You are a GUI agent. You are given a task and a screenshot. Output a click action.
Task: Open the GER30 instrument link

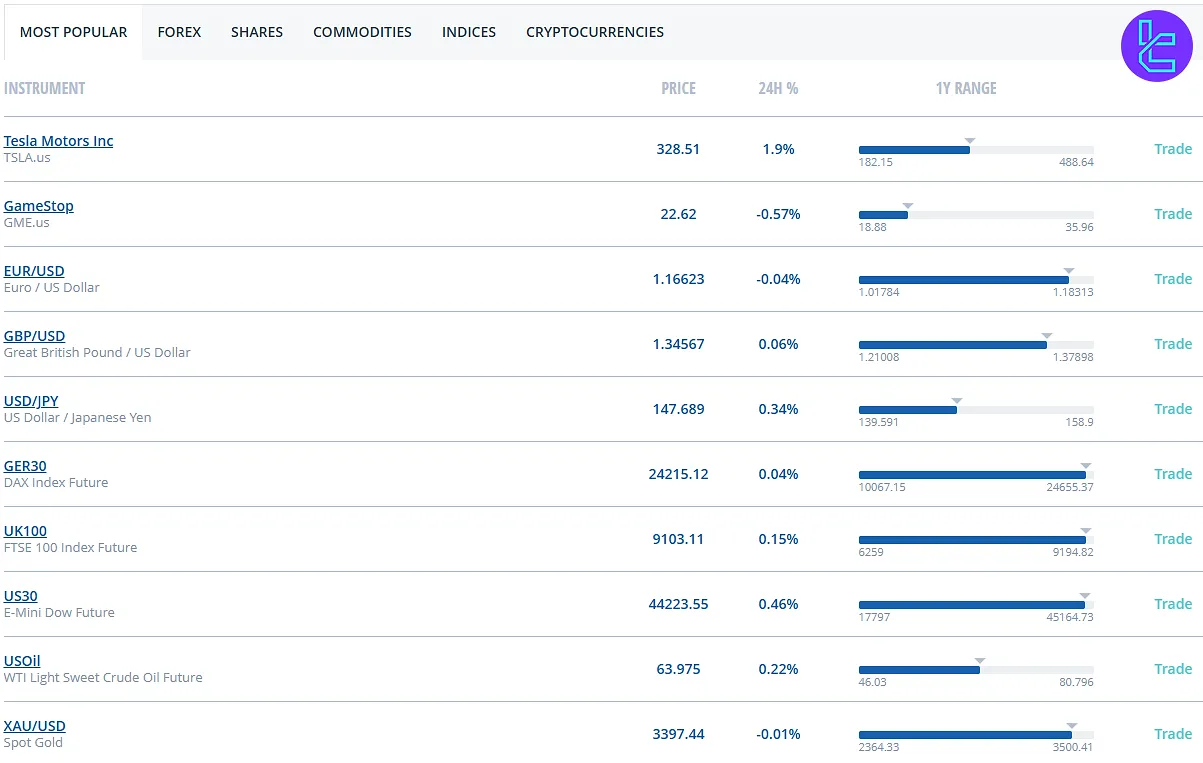(x=25, y=466)
